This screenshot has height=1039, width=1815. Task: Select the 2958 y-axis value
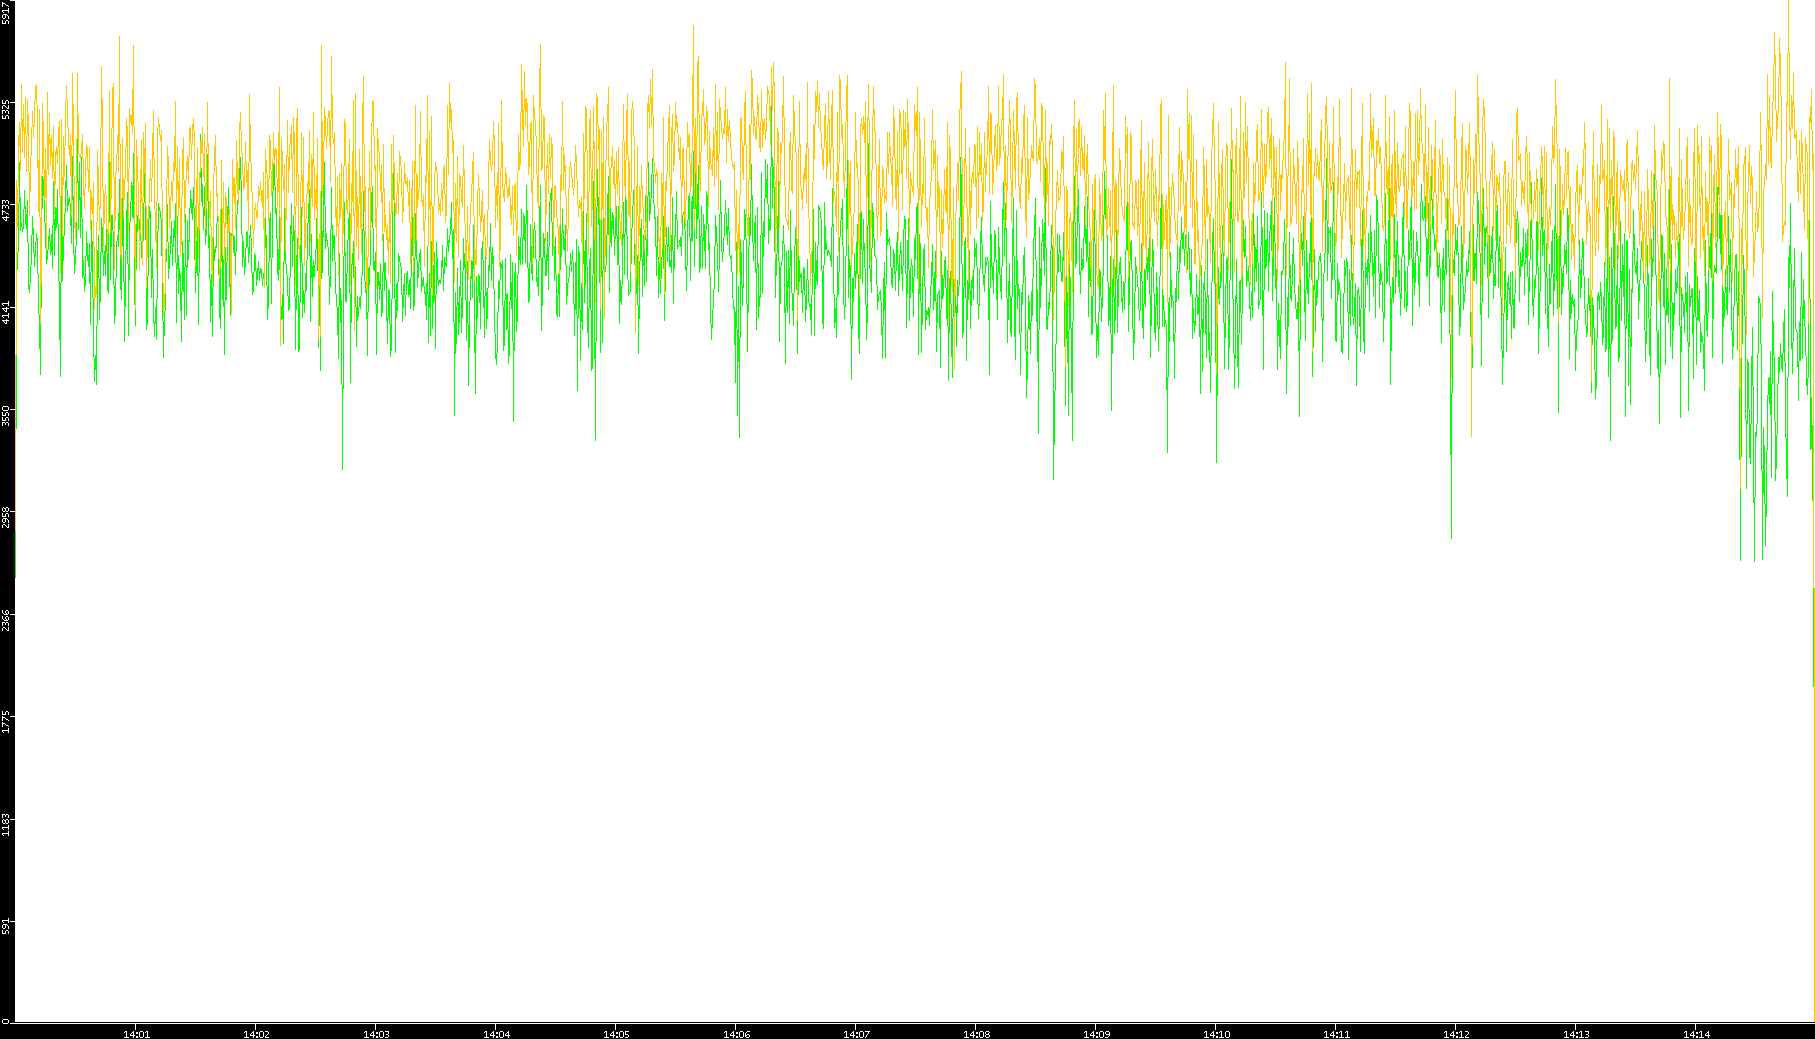[x=6, y=517]
